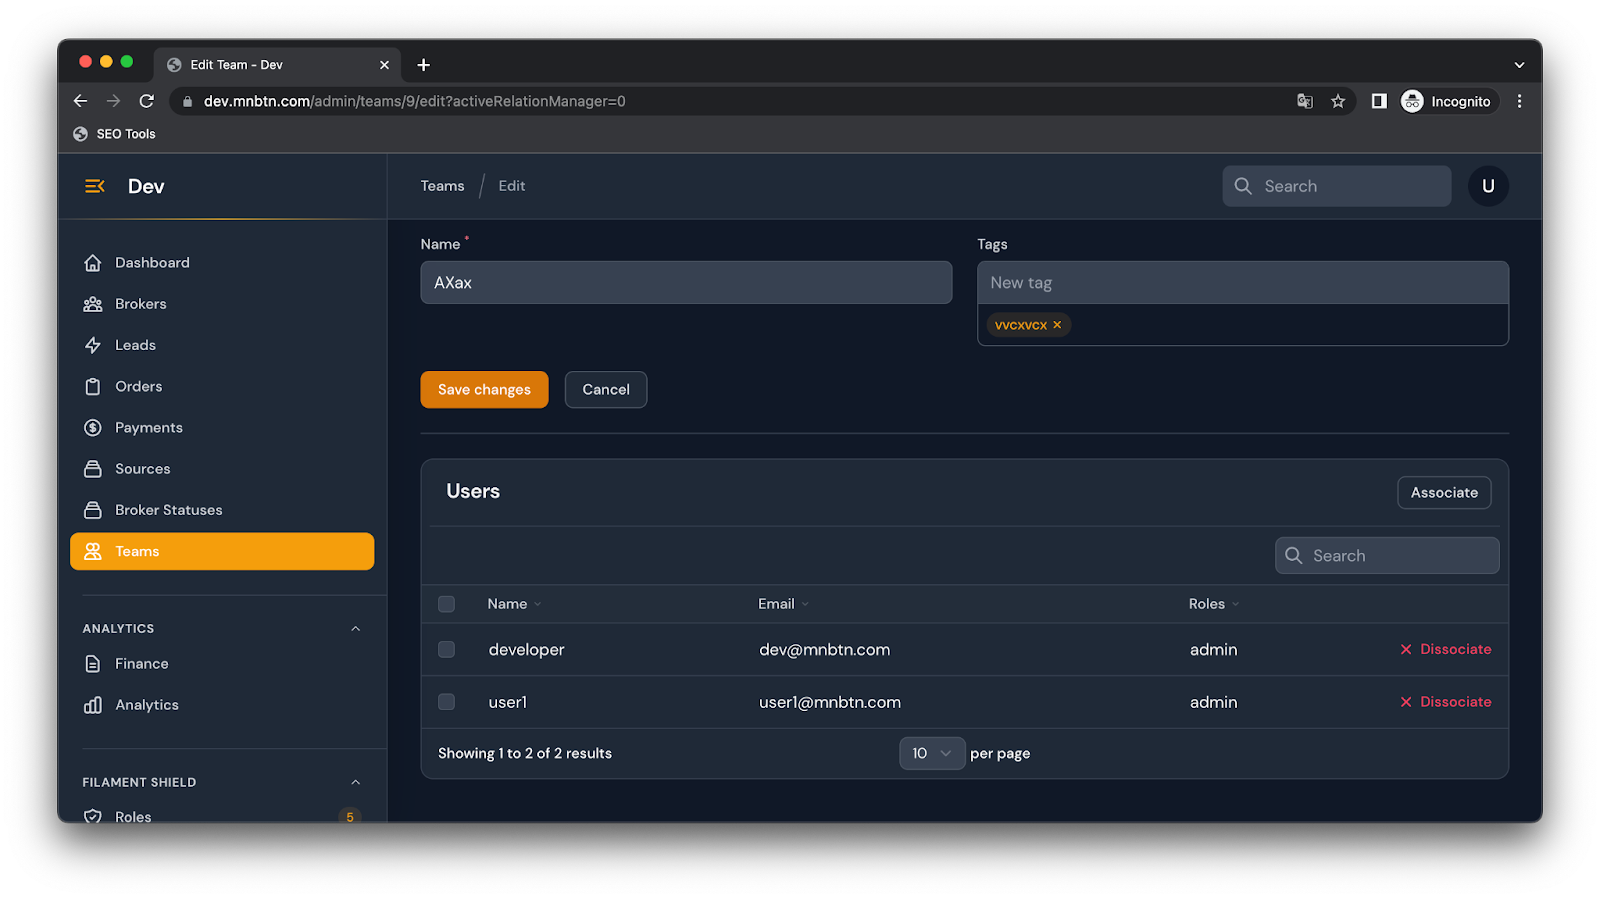Screen dimensions: 1600x899
Task: Open Dashboard in the sidebar
Action: pos(222,263)
